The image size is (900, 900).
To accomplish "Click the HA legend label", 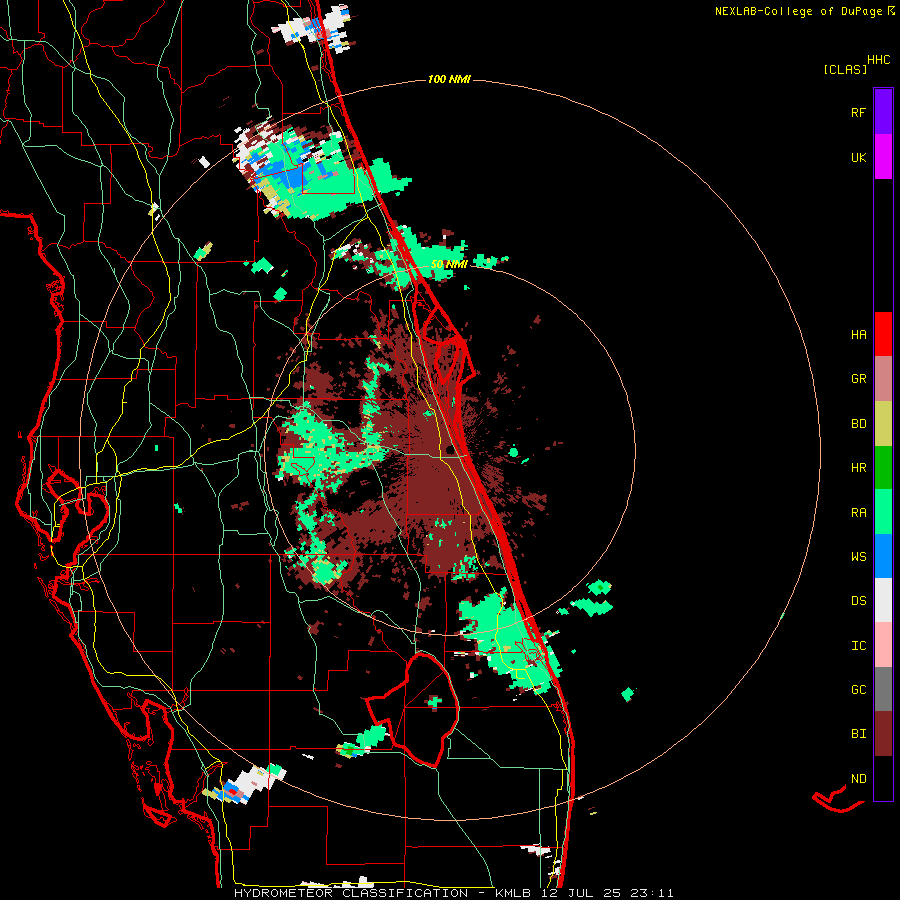I will pos(858,335).
